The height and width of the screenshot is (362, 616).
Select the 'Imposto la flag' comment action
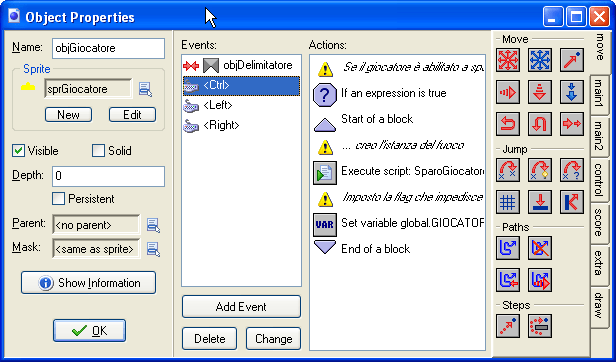(x=398, y=198)
